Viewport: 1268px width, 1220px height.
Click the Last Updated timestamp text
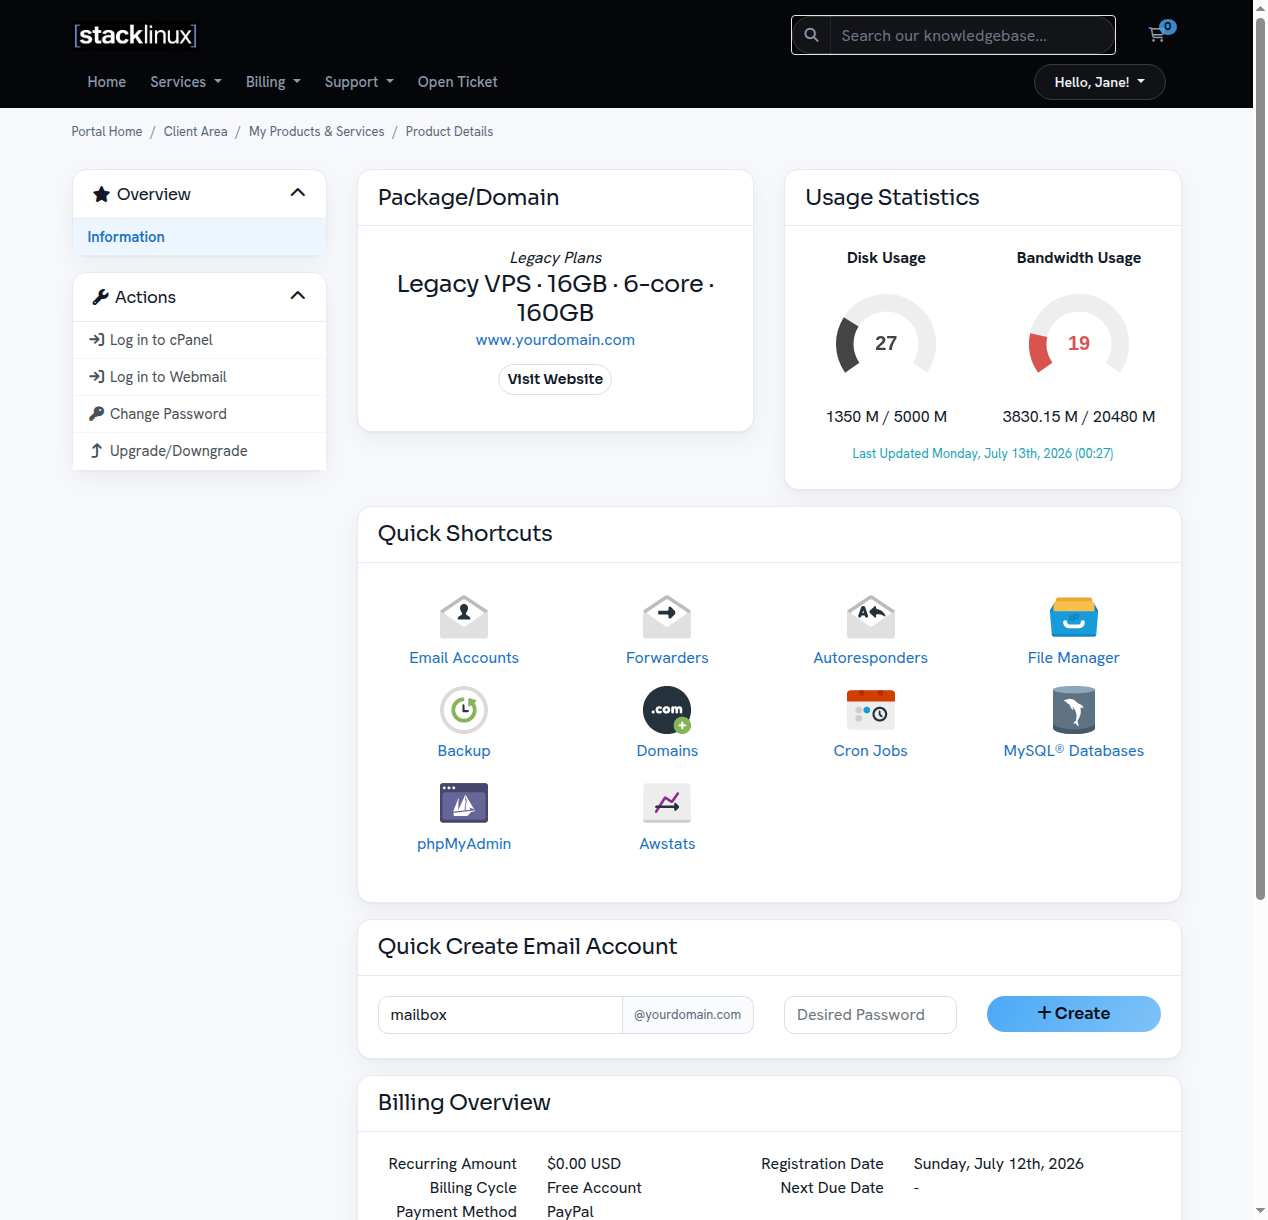[983, 454]
